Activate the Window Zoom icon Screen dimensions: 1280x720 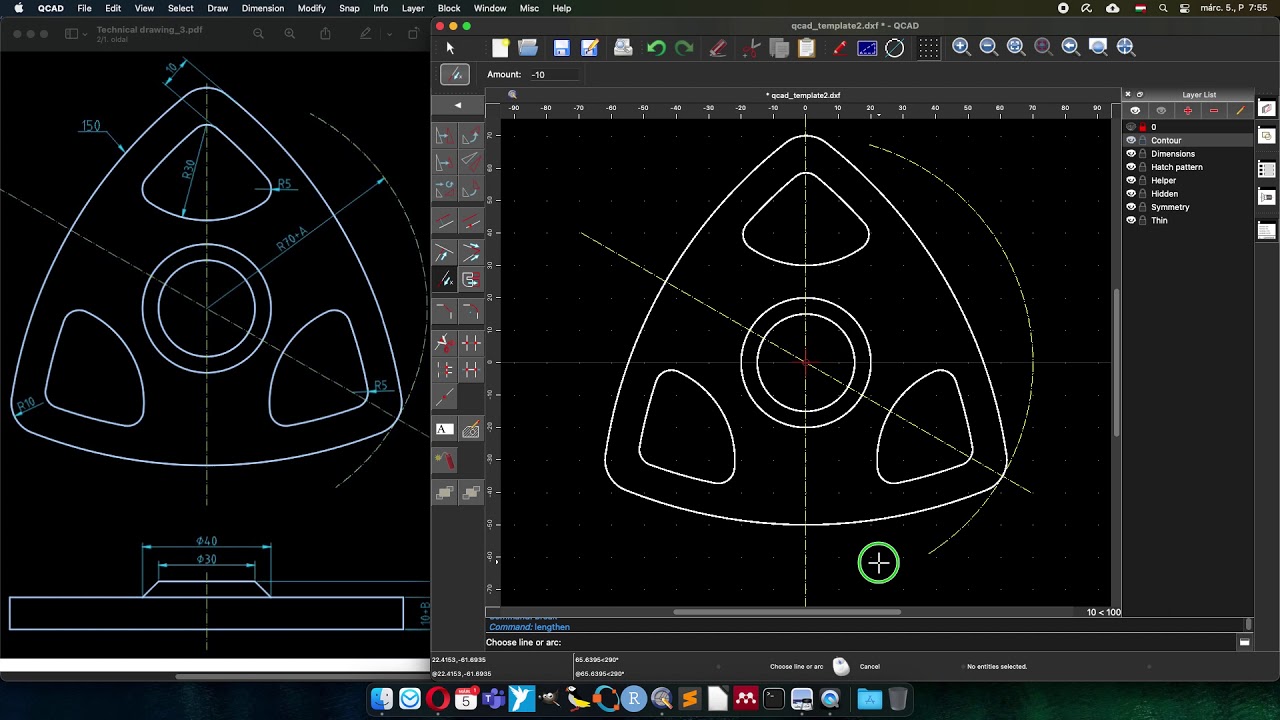click(1098, 47)
